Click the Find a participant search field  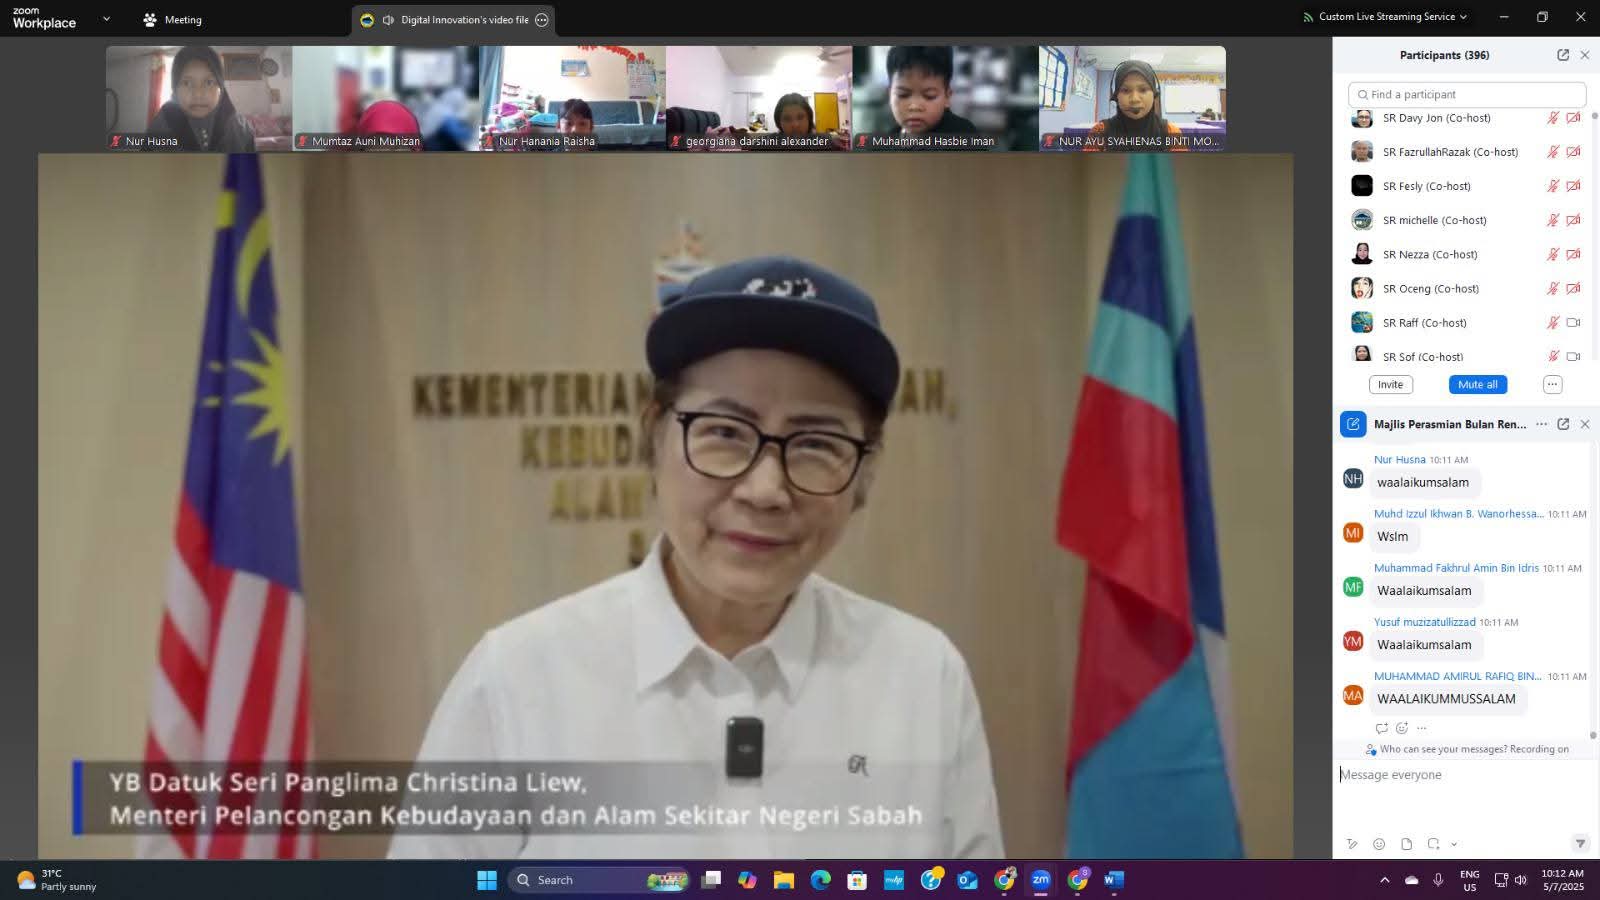click(1466, 94)
